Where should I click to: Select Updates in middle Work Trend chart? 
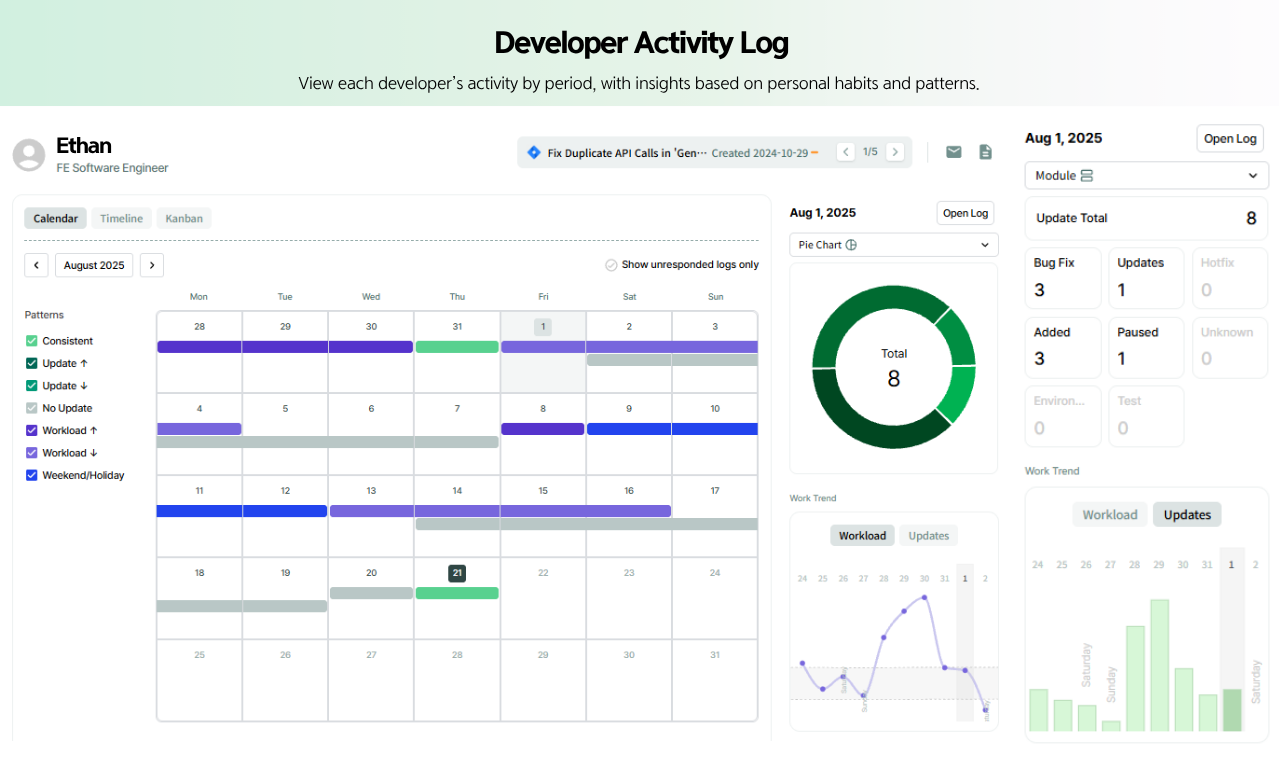928,536
